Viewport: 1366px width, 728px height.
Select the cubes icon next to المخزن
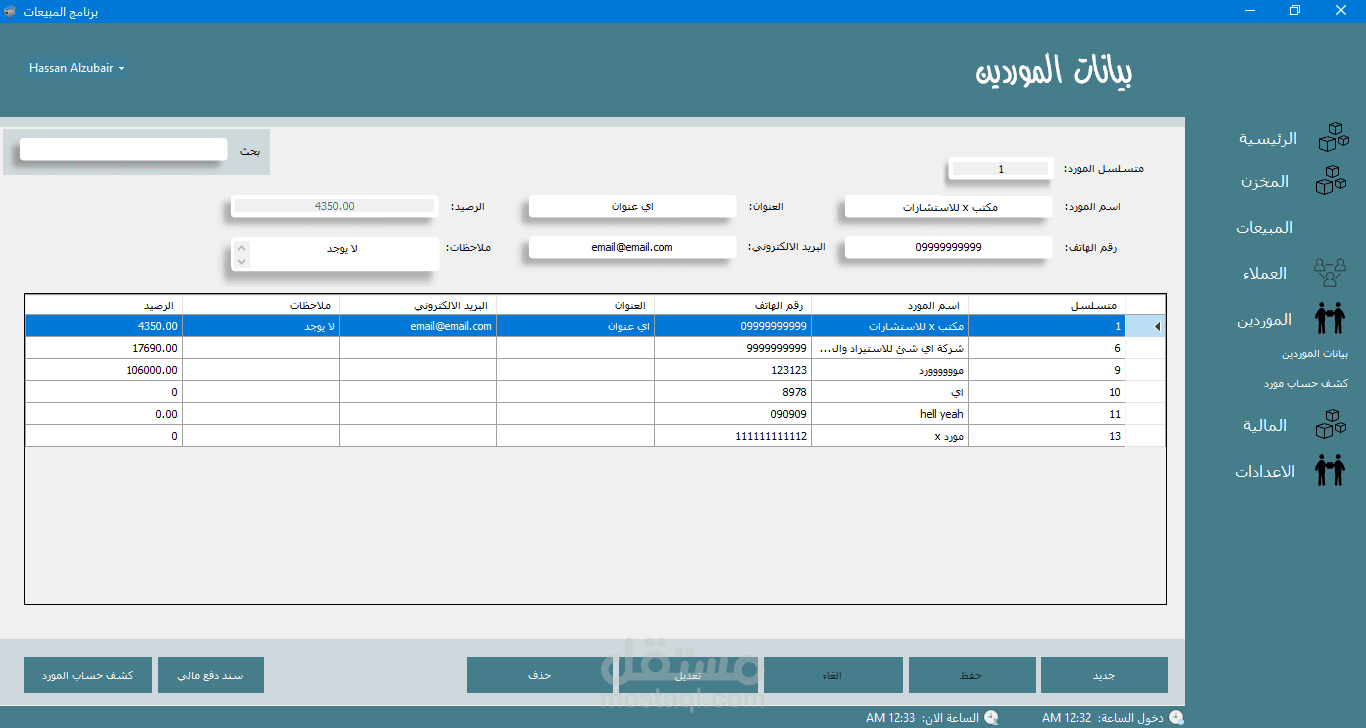1331,181
